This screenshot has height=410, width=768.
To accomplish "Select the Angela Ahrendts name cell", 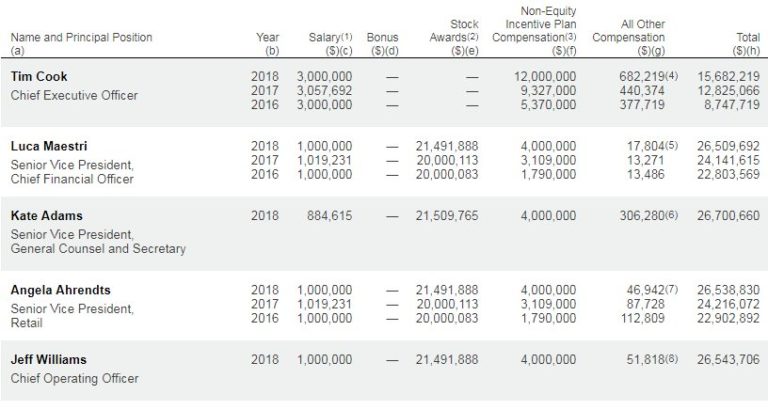I will click(60, 290).
